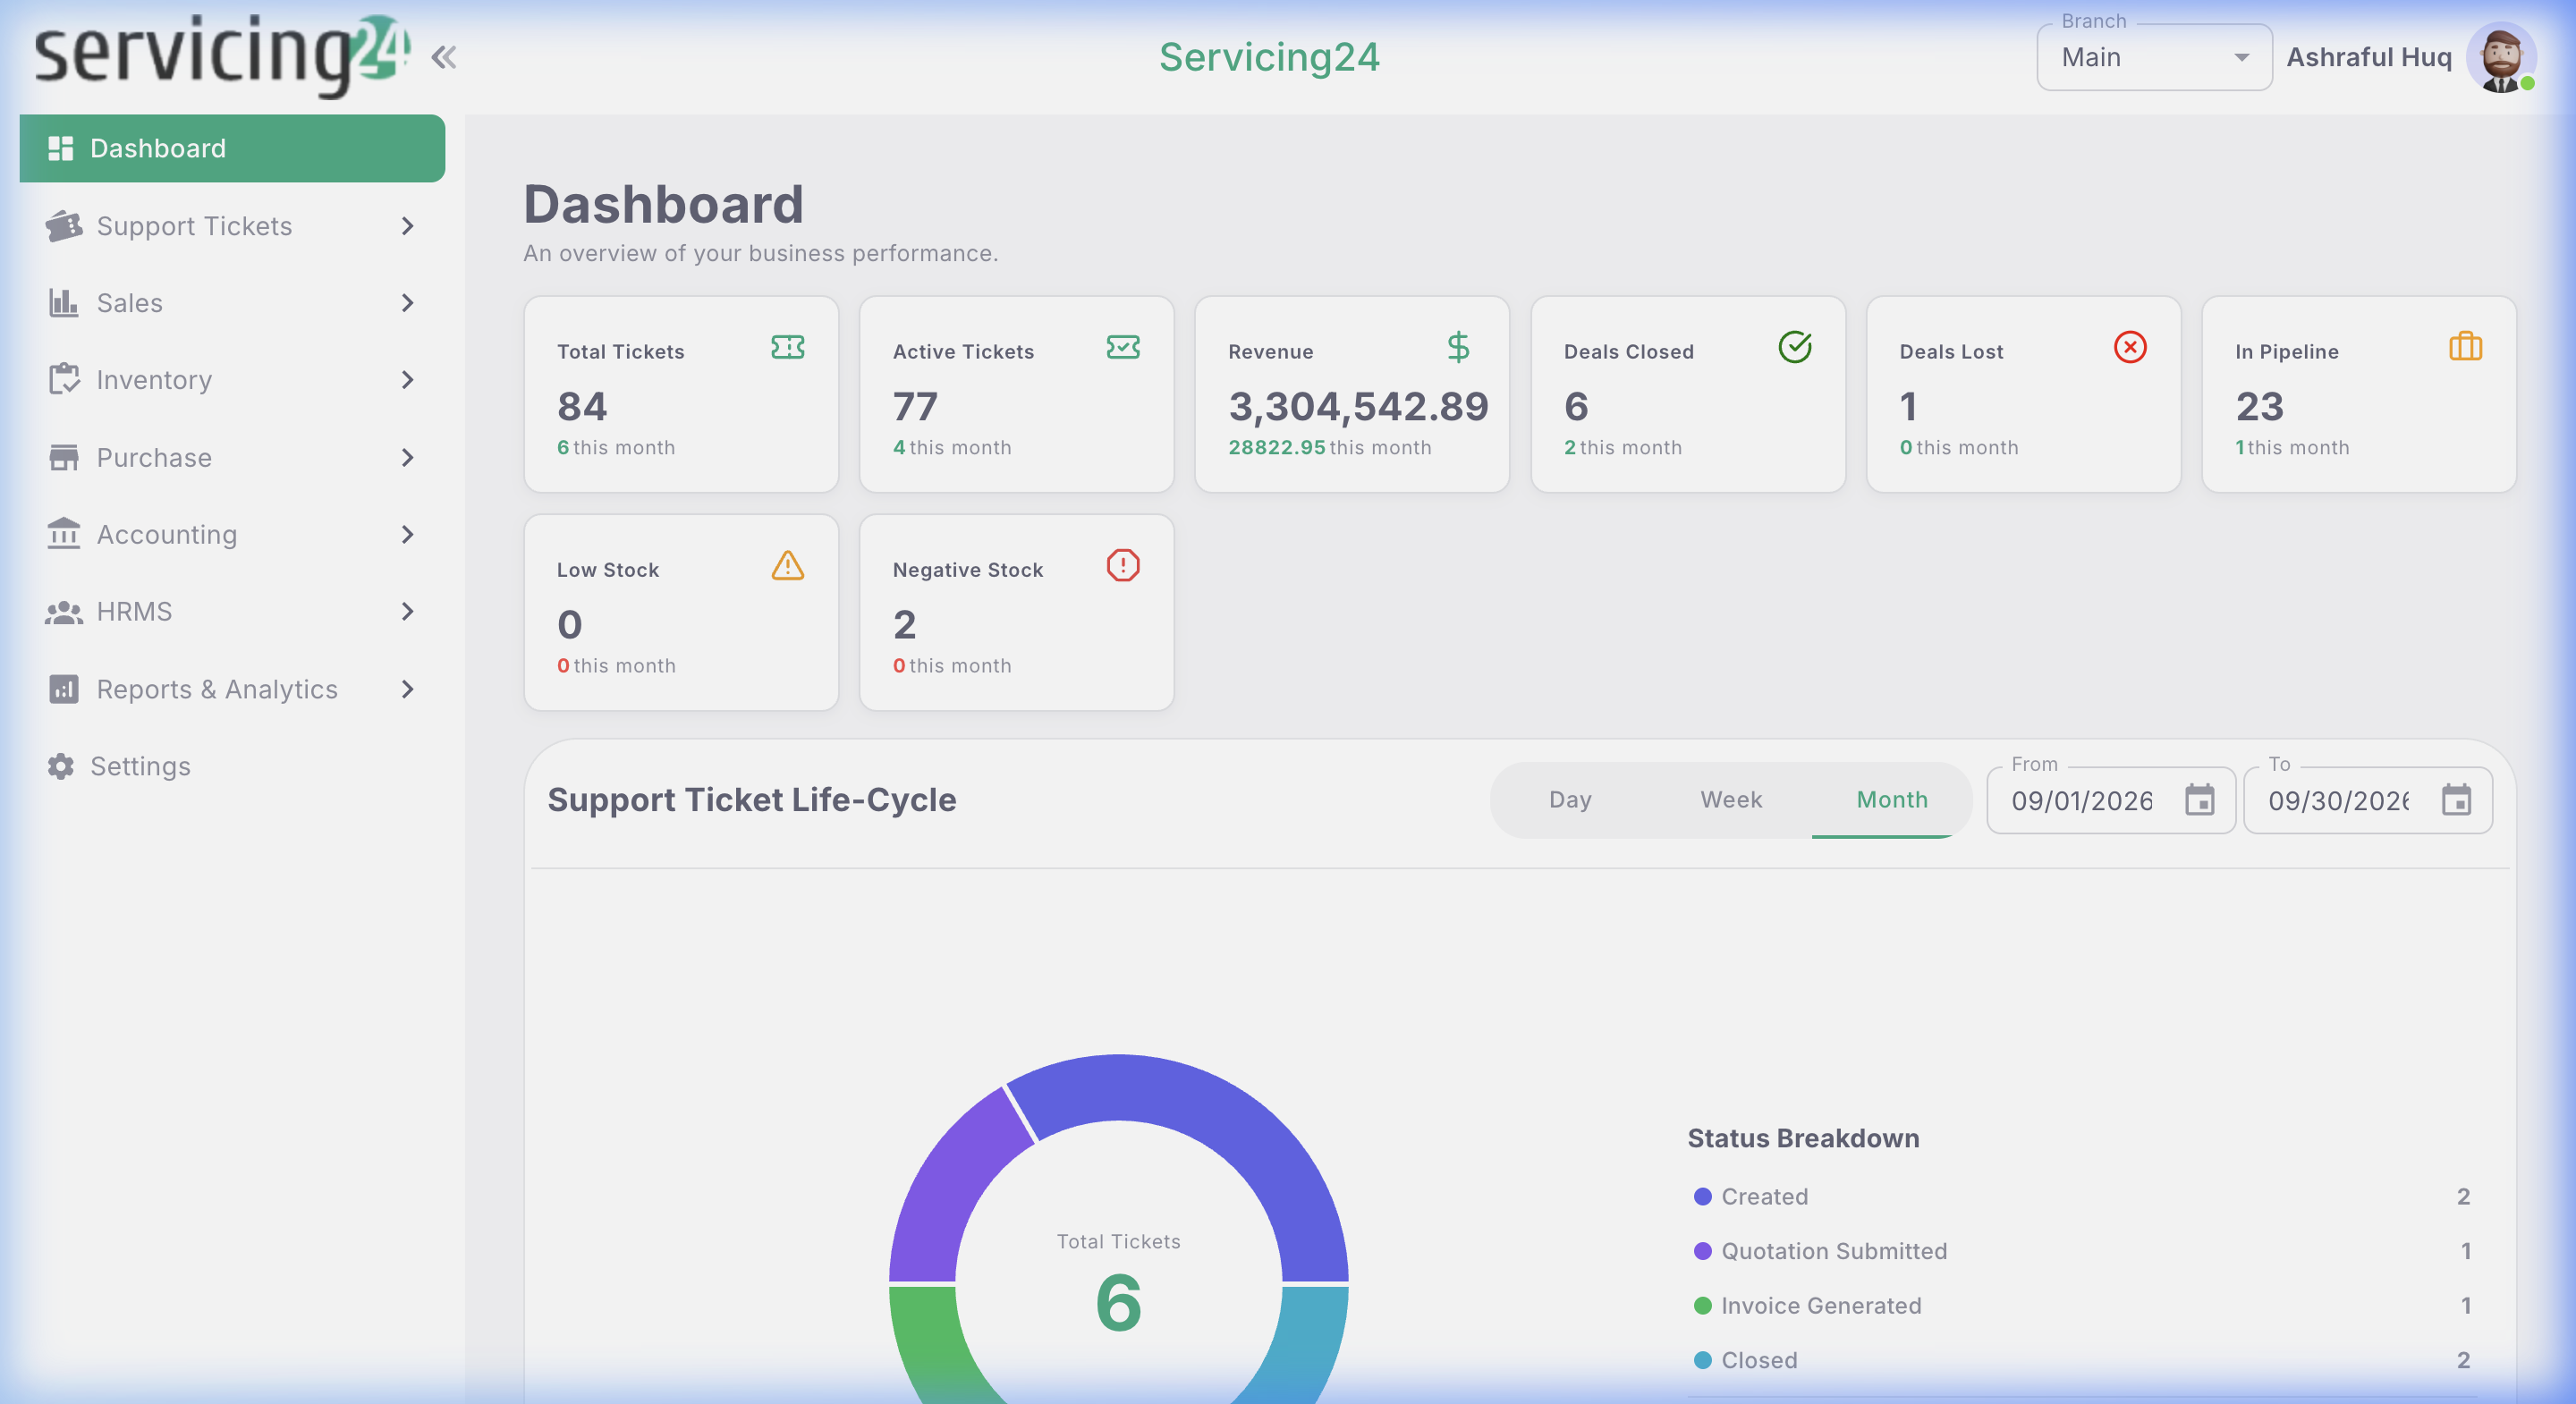Screen dimensions: 2576x1404
Task: Click the Support Ticket Life-Cycle heading
Action: [x=751, y=800]
